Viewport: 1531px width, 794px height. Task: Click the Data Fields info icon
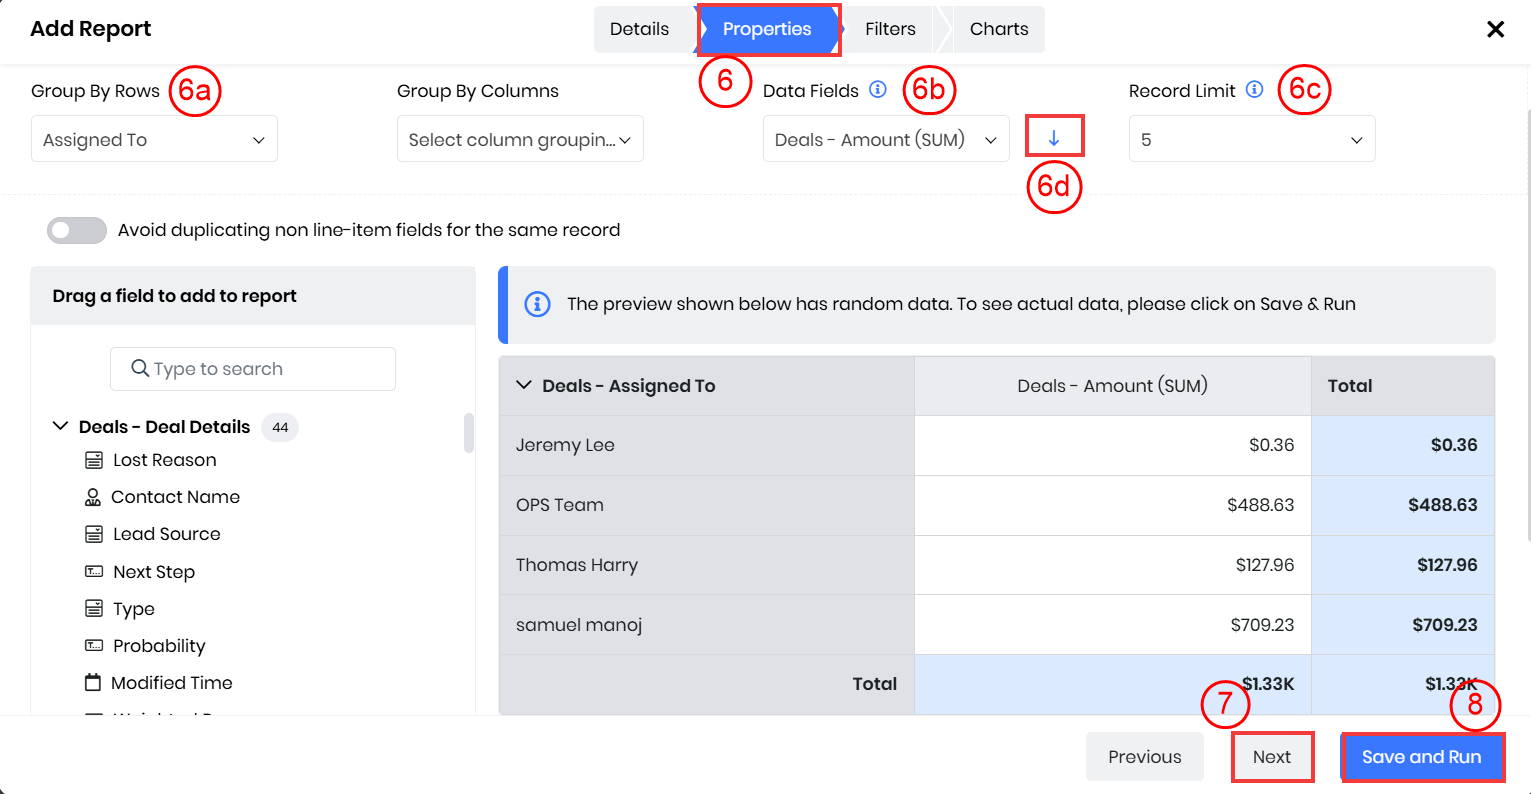point(878,89)
